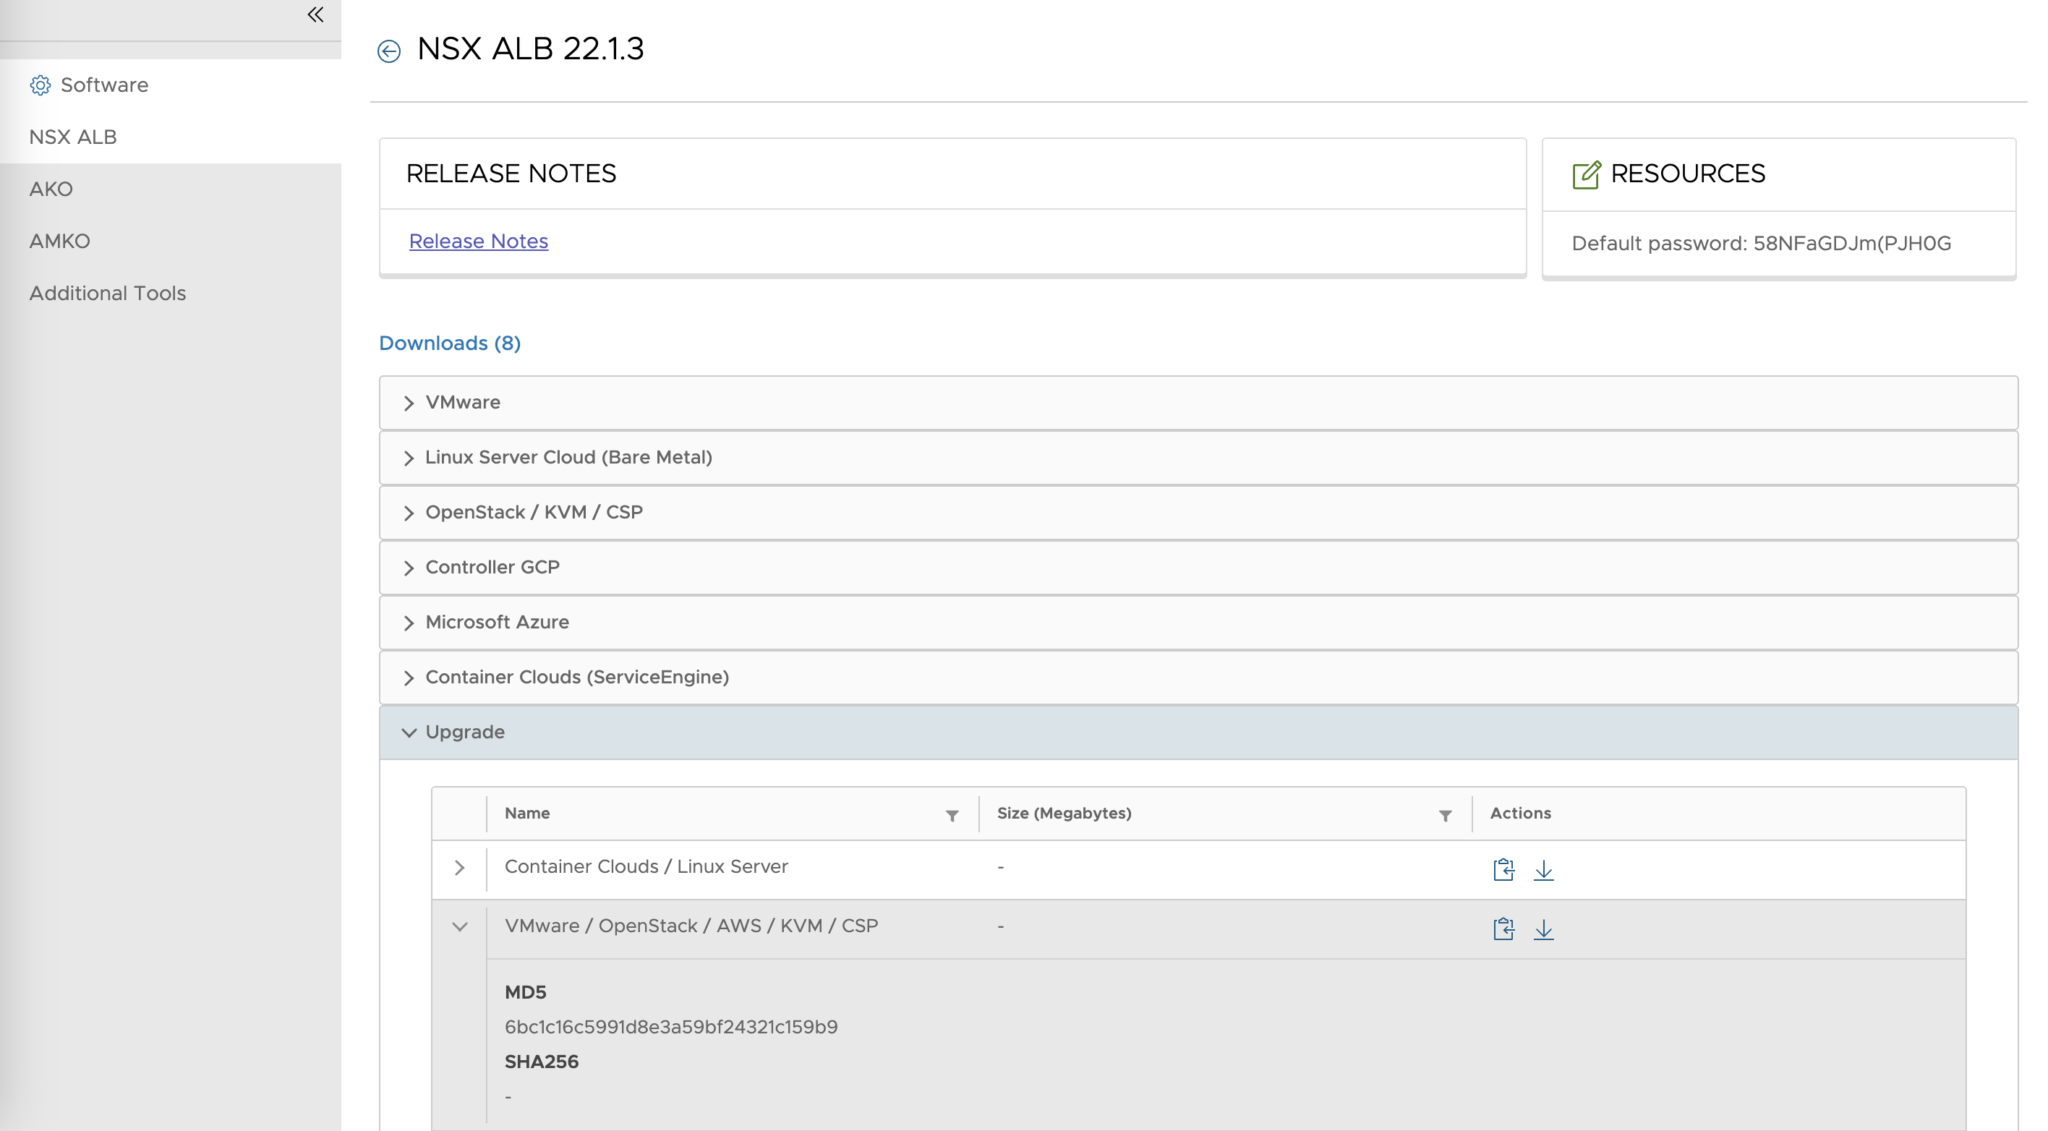Viewport: 2048px width, 1131px height.
Task: Open the filter for the Size column
Action: click(1444, 816)
